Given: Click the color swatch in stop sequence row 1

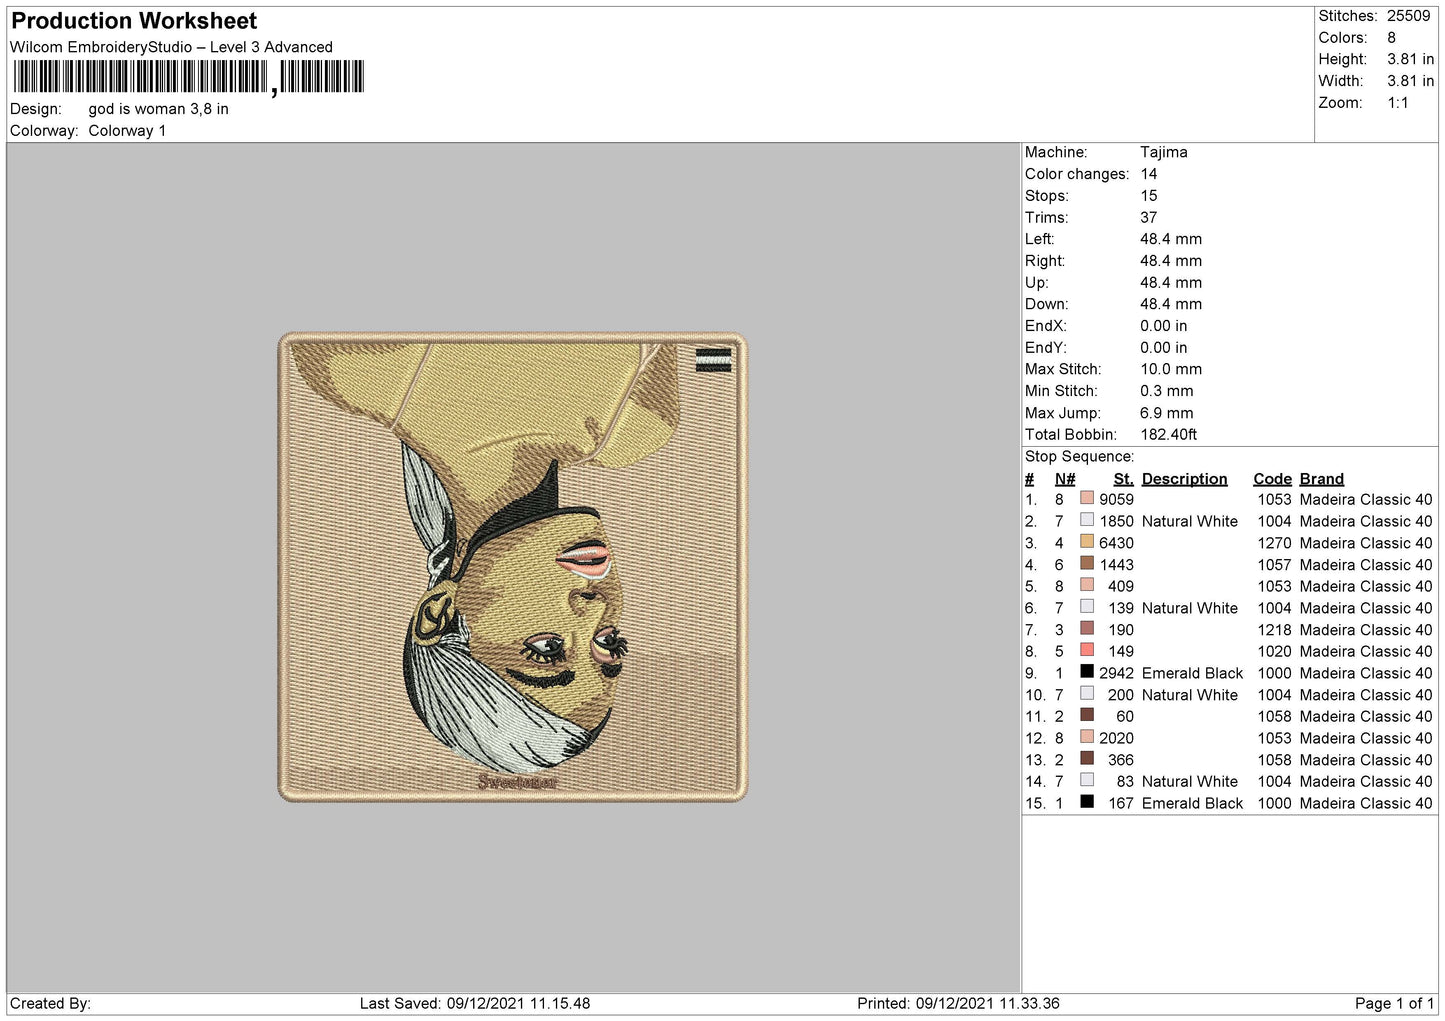Looking at the screenshot, I should click(x=1086, y=498).
